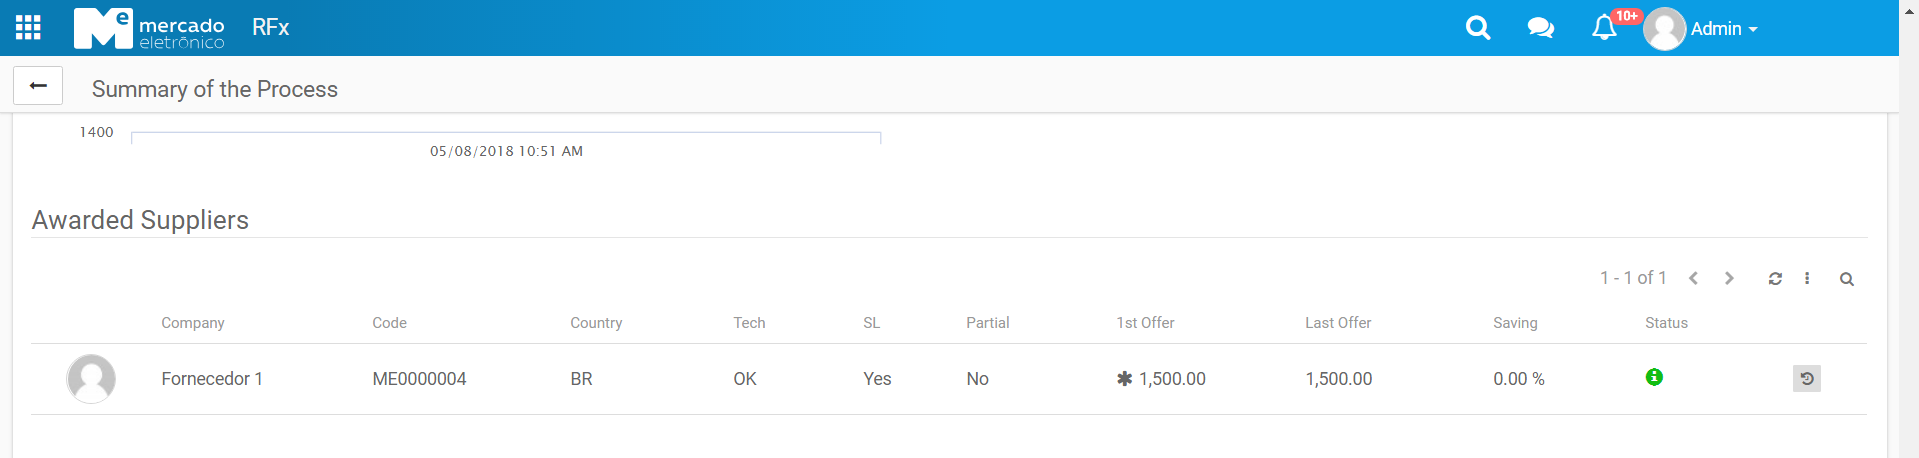The width and height of the screenshot is (1919, 458).
Task: Open the table's three-dot options menu
Action: coord(1807,279)
